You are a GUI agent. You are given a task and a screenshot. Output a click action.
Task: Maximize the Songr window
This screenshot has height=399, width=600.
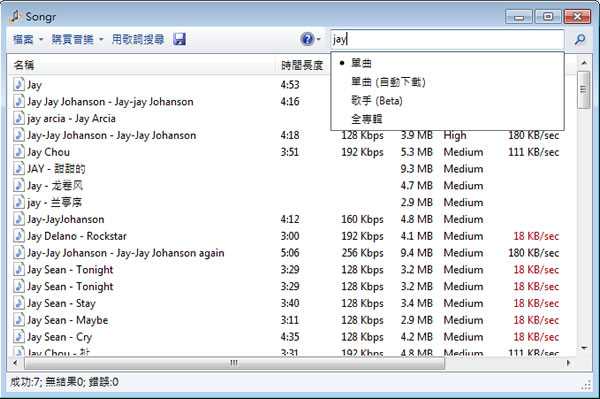(548, 17)
